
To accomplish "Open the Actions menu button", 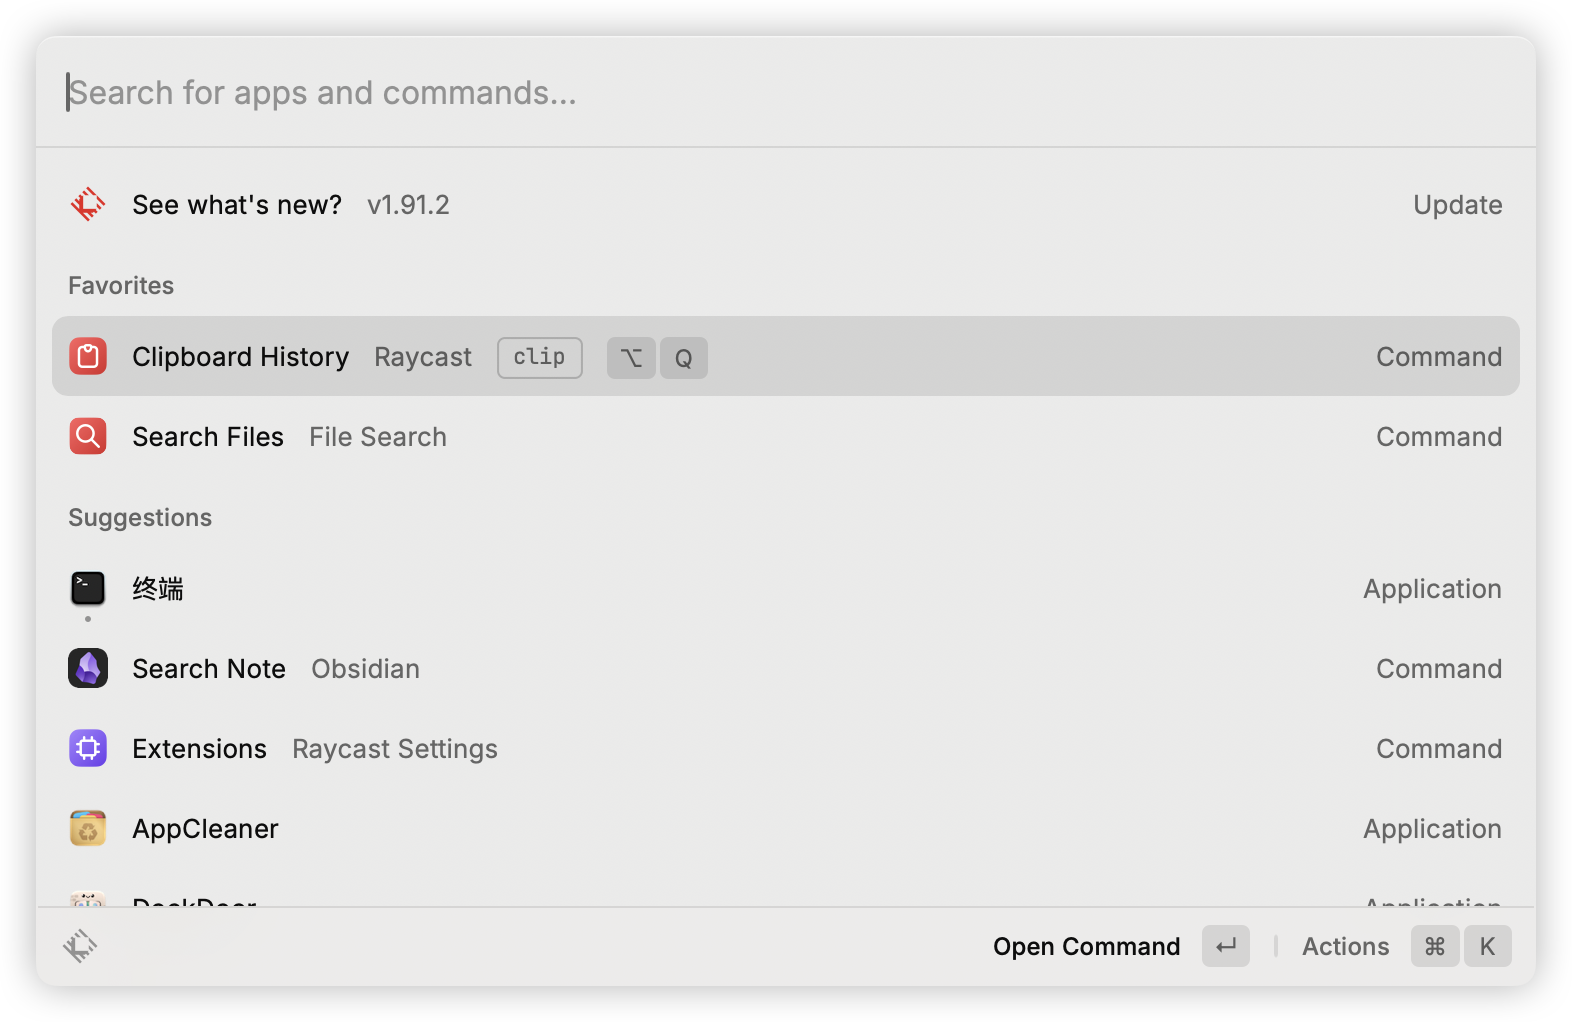I will click(x=1405, y=946).
